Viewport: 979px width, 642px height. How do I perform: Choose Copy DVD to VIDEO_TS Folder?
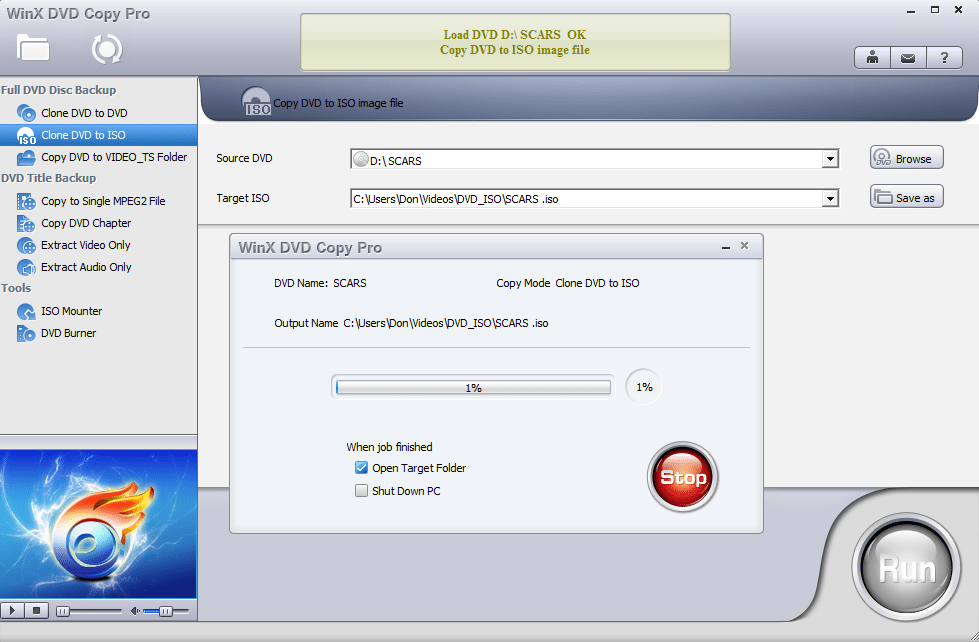114,157
